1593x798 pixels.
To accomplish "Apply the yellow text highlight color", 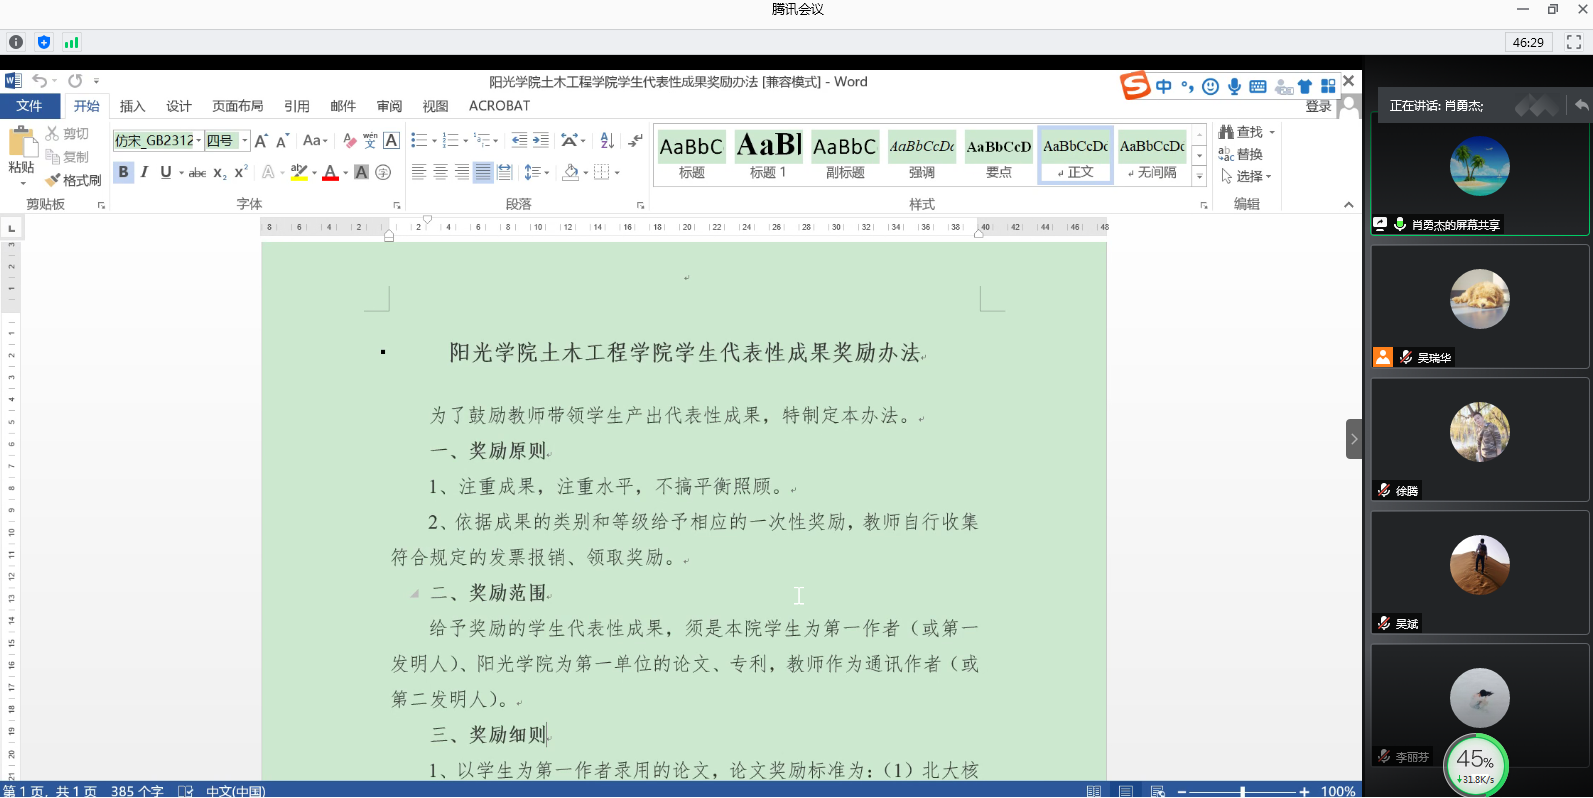I will (x=298, y=172).
